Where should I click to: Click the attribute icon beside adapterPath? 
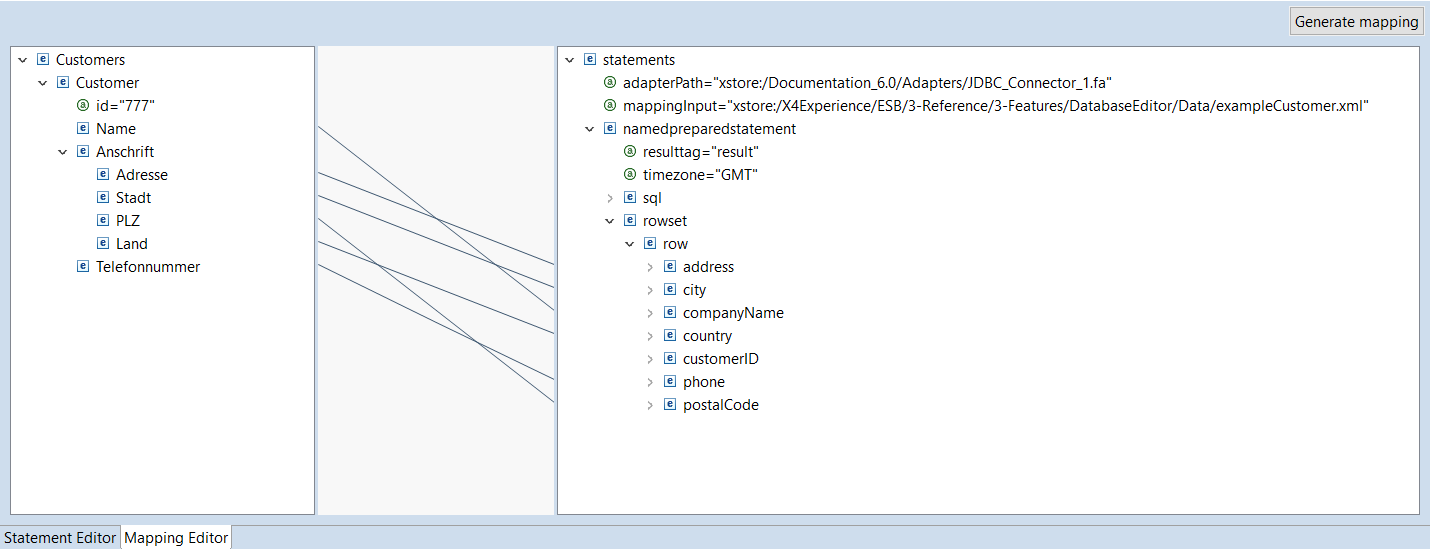click(610, 83)
